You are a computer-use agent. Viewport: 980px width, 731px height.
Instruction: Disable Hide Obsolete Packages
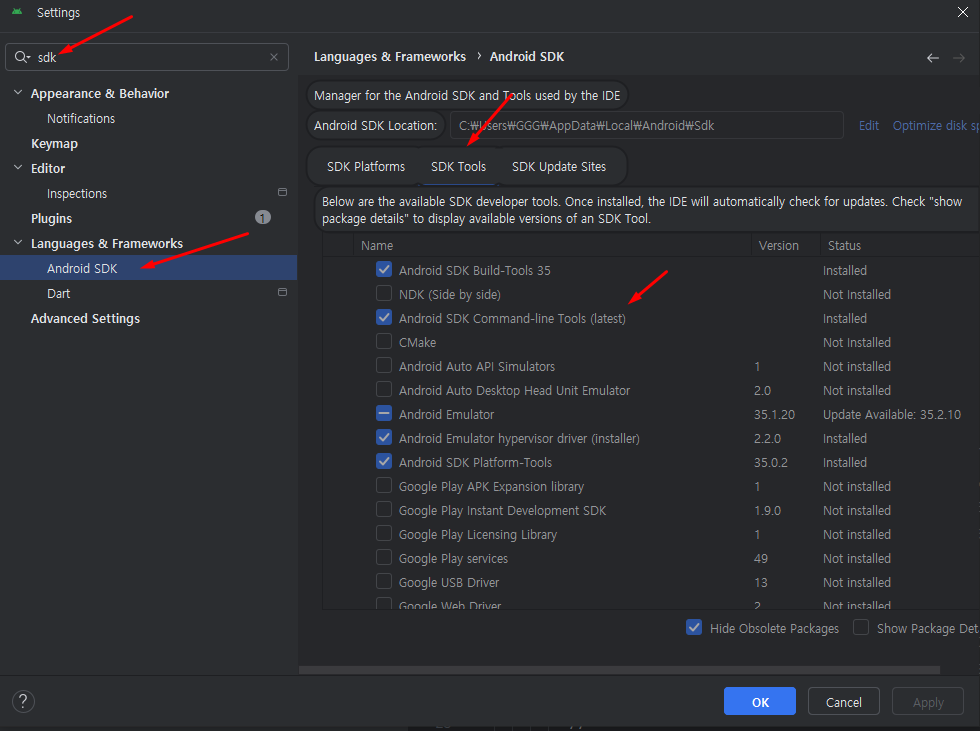[694, 627]
